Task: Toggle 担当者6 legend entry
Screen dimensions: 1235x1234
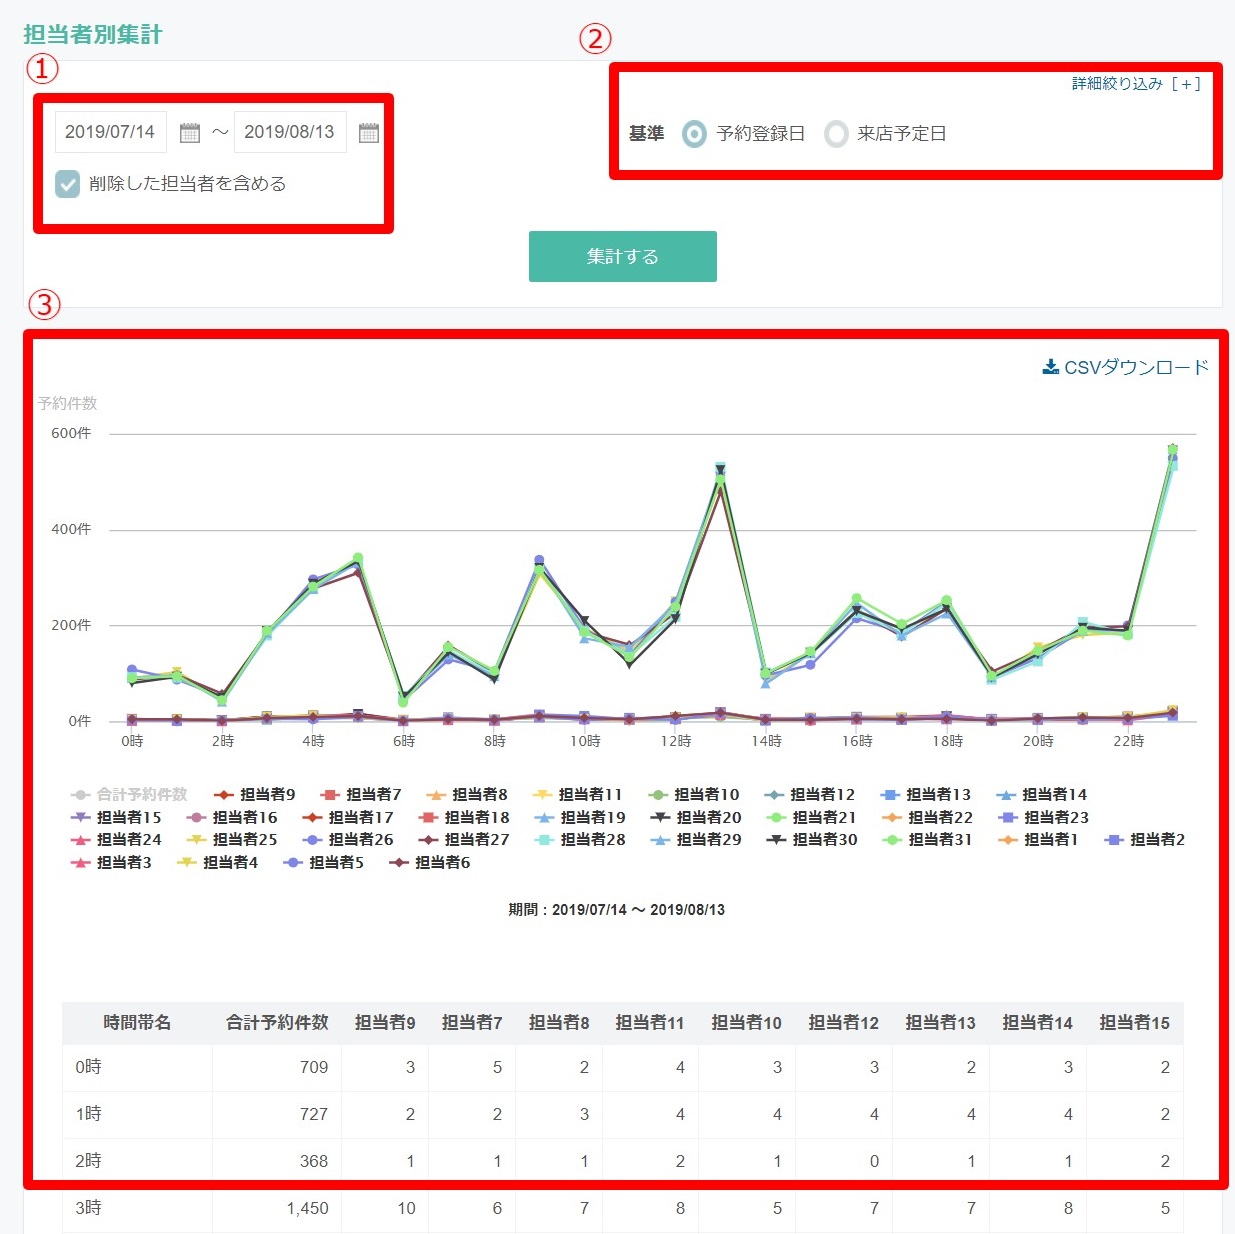Action: point(429,862)
